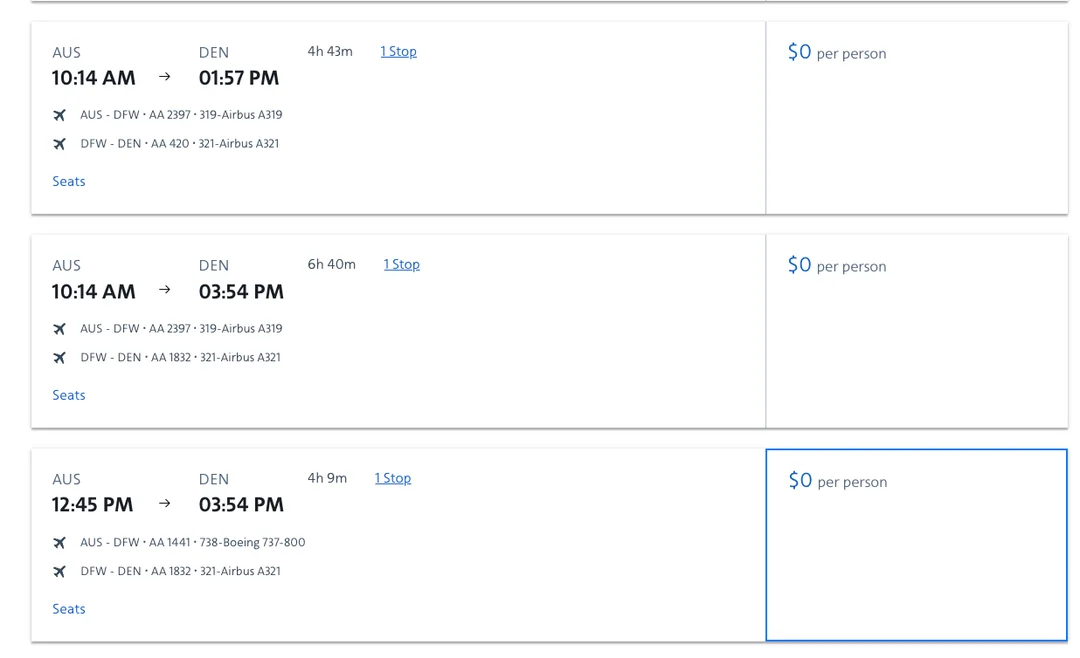Click arrow between 10:14 AM and 01:57 PM
This screenshot has width=1080, height=658.
click(x=165, y=77)
